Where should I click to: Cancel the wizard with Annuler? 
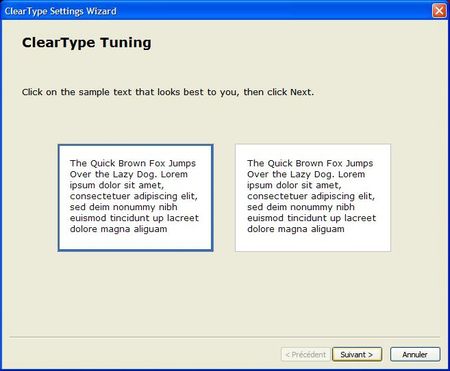[415, 354]
